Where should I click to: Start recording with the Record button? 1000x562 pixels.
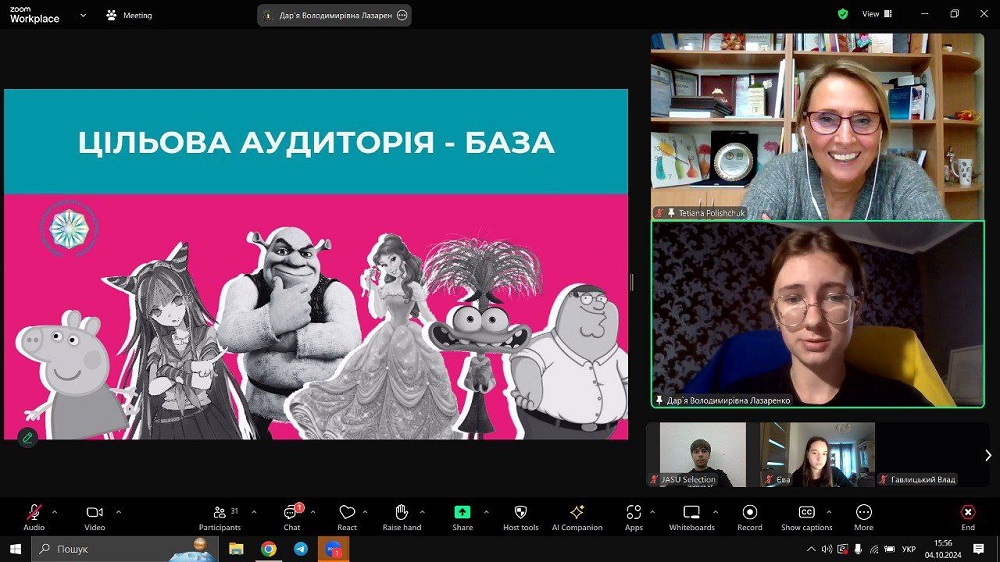749,512
